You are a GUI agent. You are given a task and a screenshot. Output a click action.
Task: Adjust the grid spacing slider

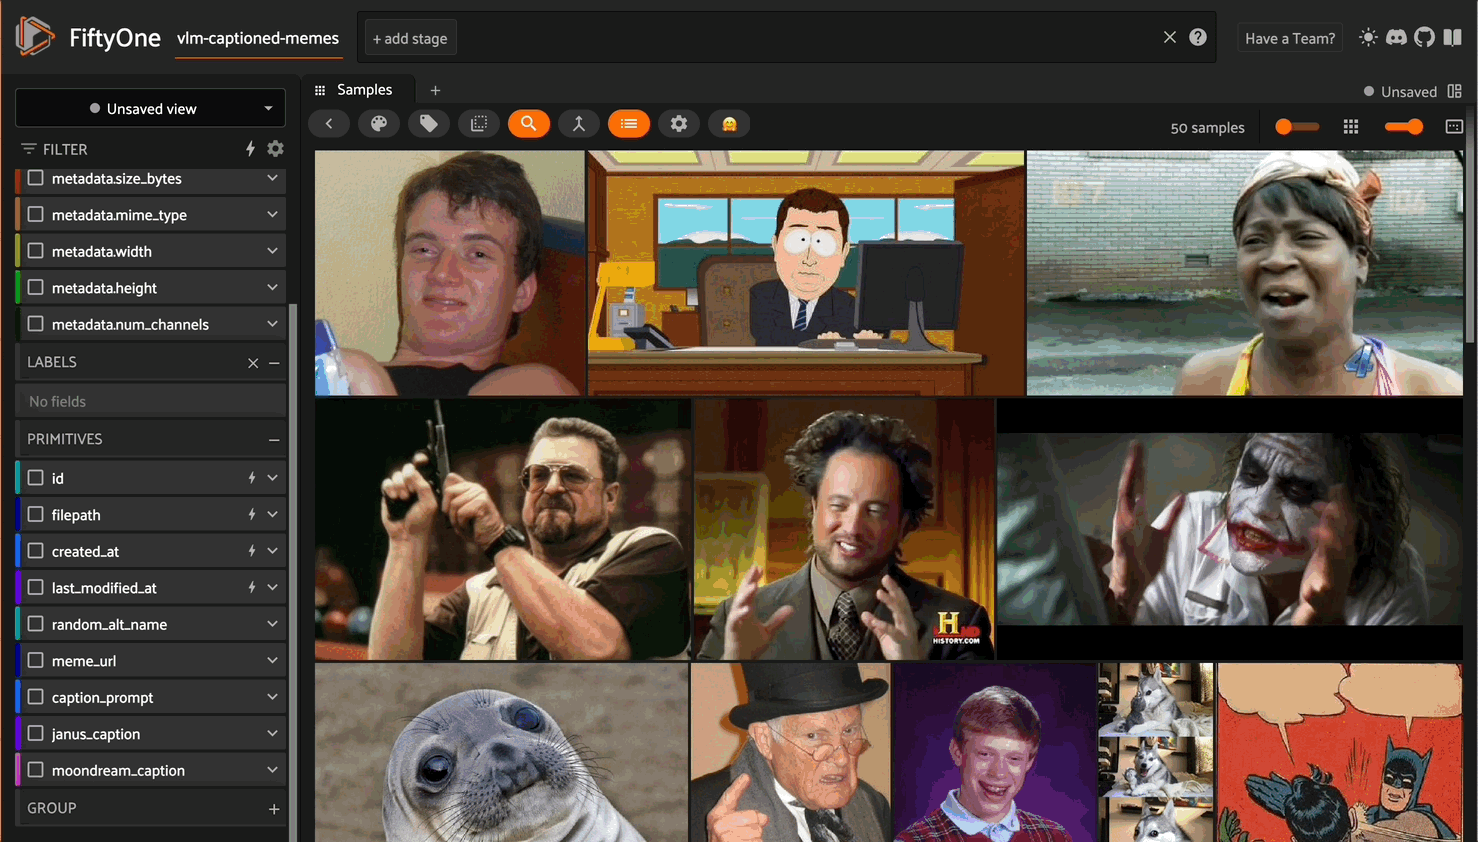coord(1297,127)
